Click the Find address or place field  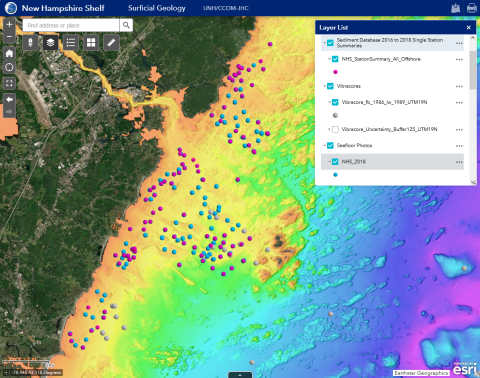click(x=71, y=25)
